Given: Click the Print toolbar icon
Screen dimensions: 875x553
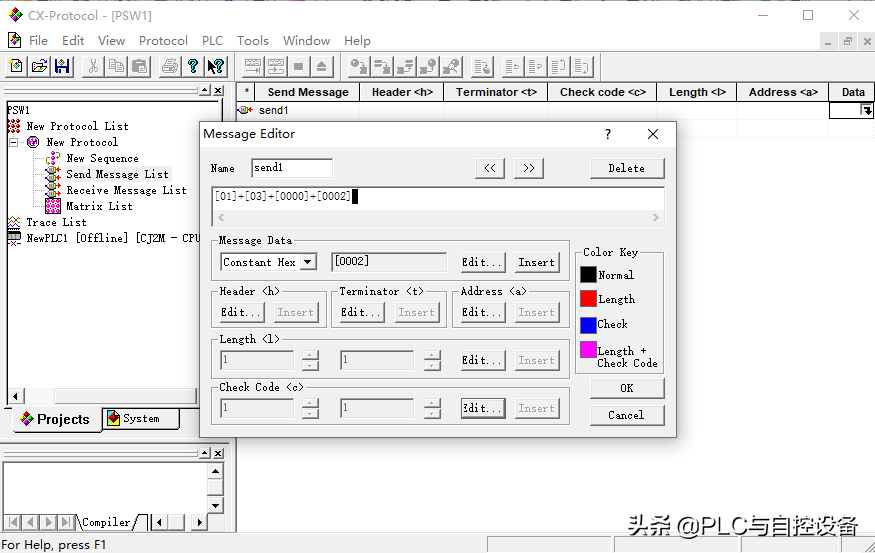Looking at the screenshot, I should tap(170, 67).
